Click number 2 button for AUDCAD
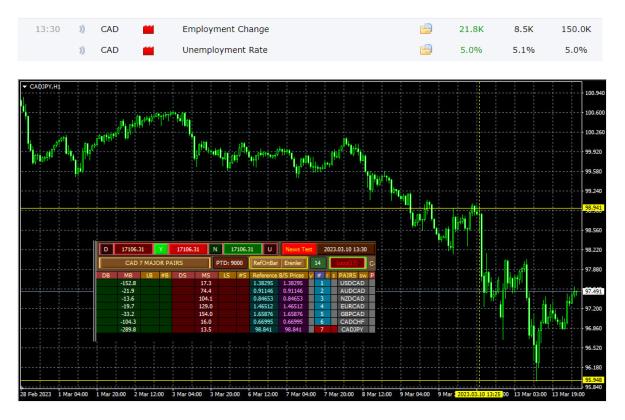Viewport: 625px width, 420px height. coord(322,291)
